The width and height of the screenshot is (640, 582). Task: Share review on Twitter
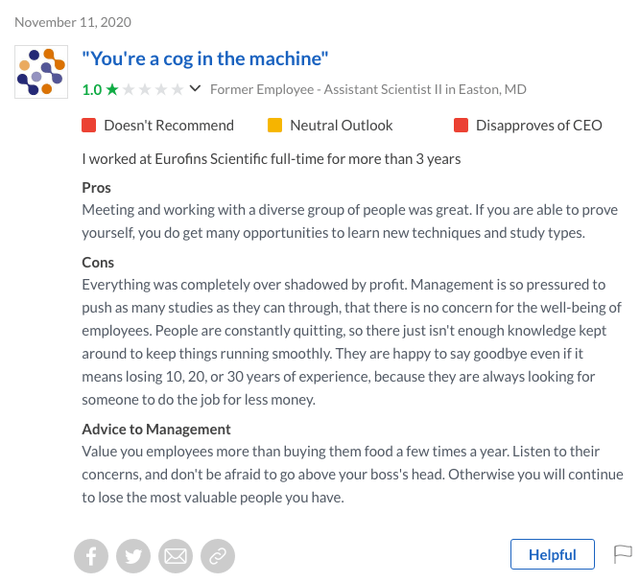[132, 555]
